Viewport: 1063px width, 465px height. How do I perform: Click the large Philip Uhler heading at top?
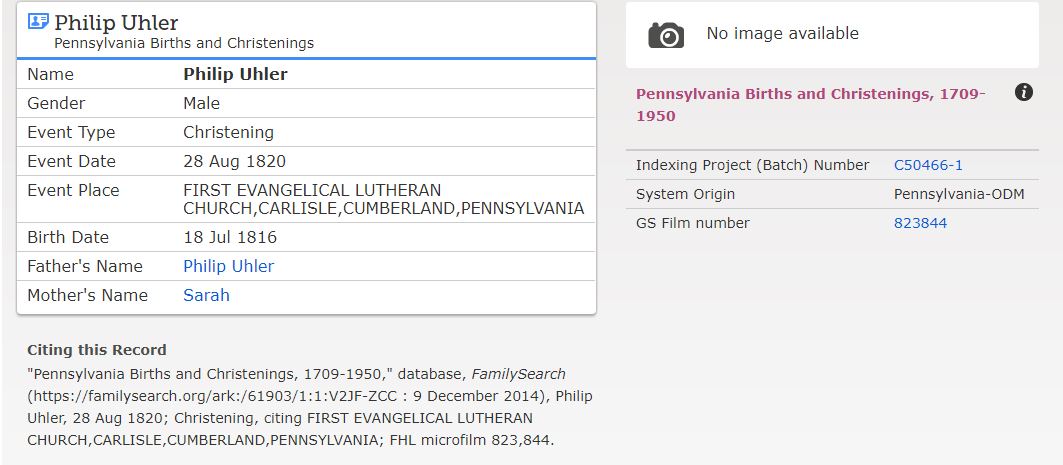(x=116, y=22)
